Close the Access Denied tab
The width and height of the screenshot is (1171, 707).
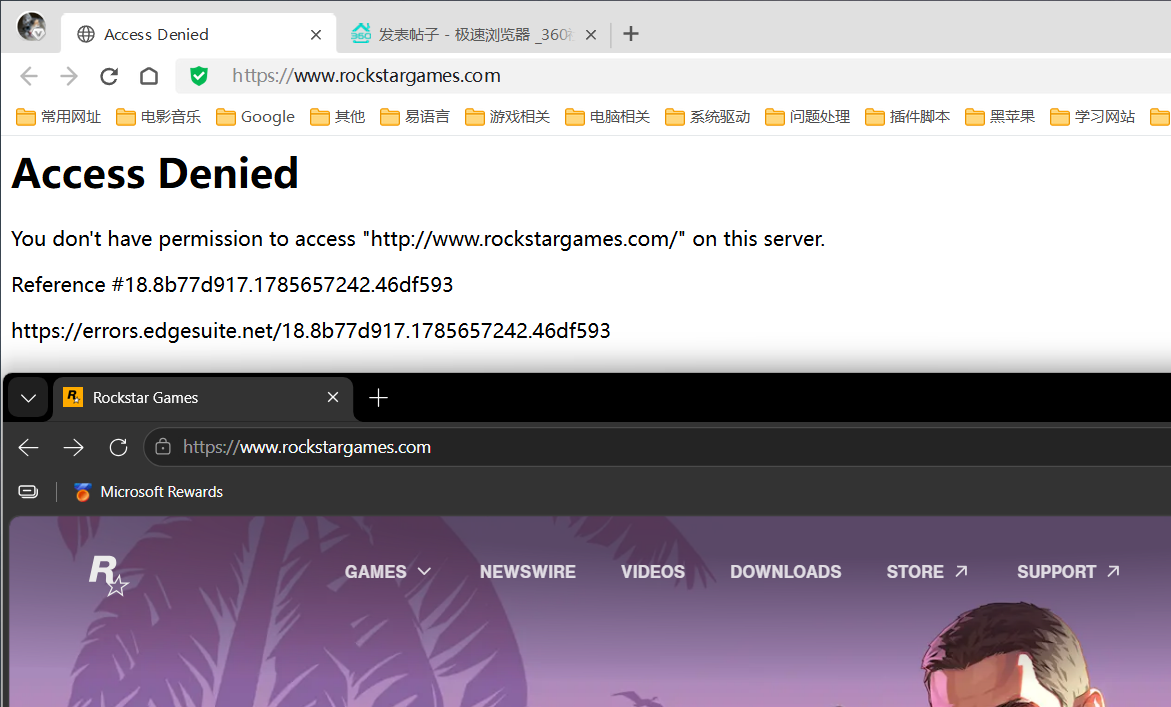click(316, 34)
